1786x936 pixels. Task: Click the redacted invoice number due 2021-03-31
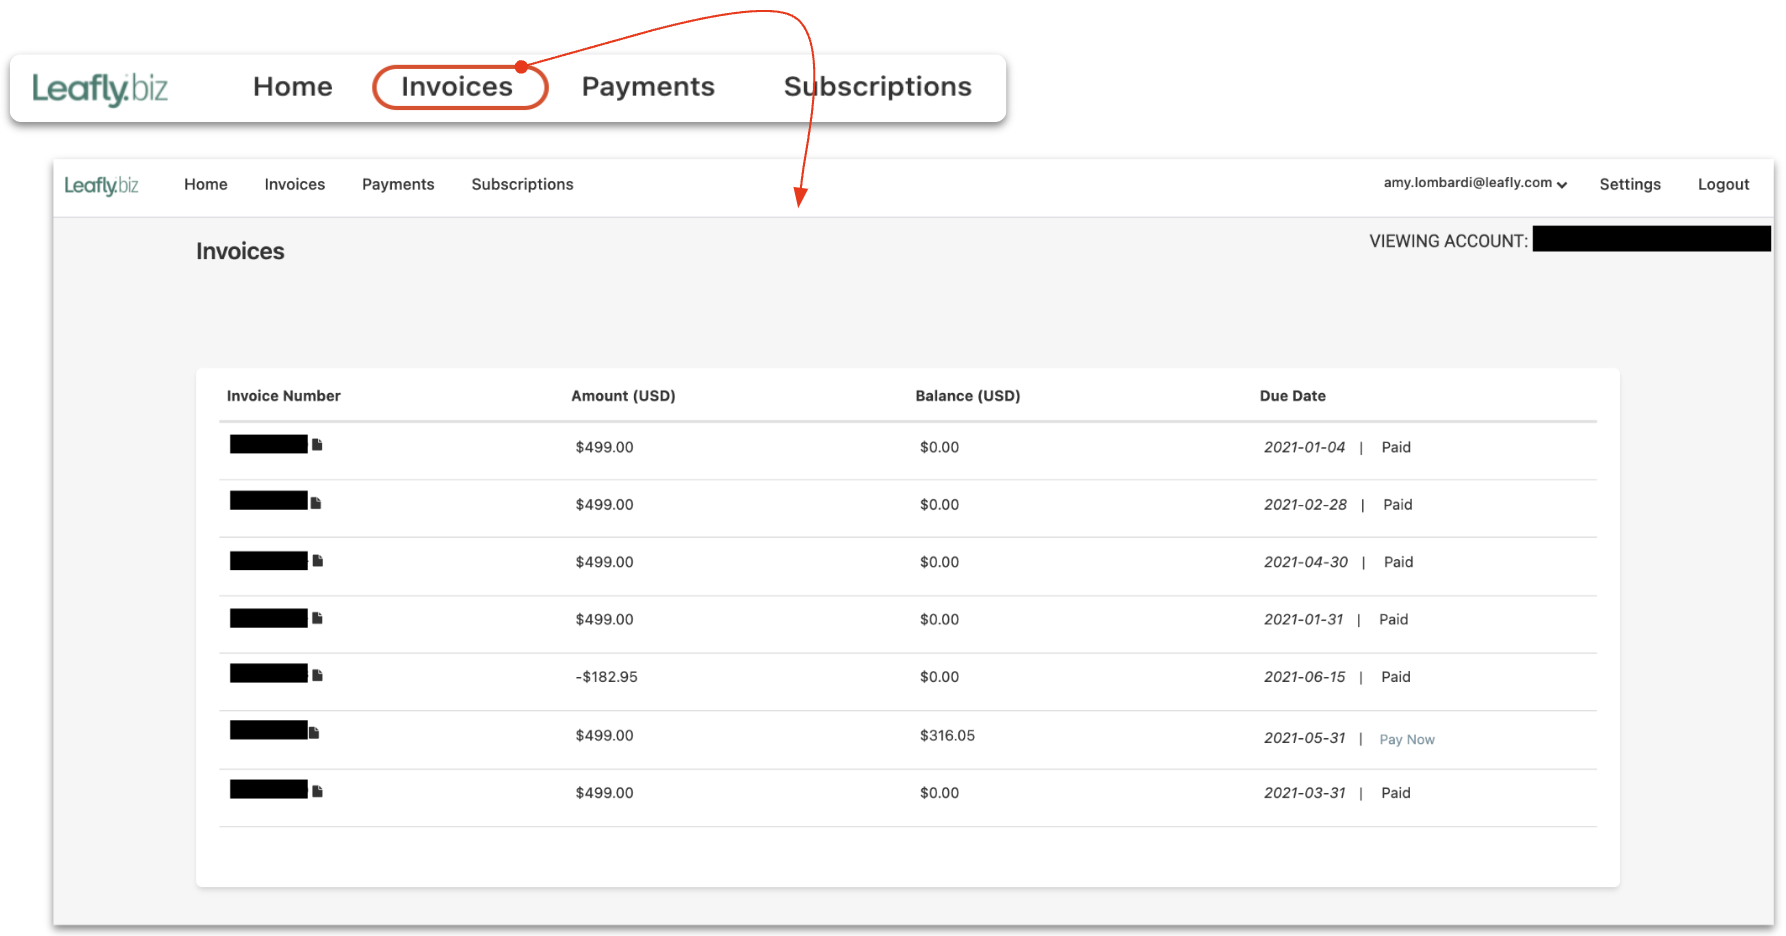pos(269,789)
